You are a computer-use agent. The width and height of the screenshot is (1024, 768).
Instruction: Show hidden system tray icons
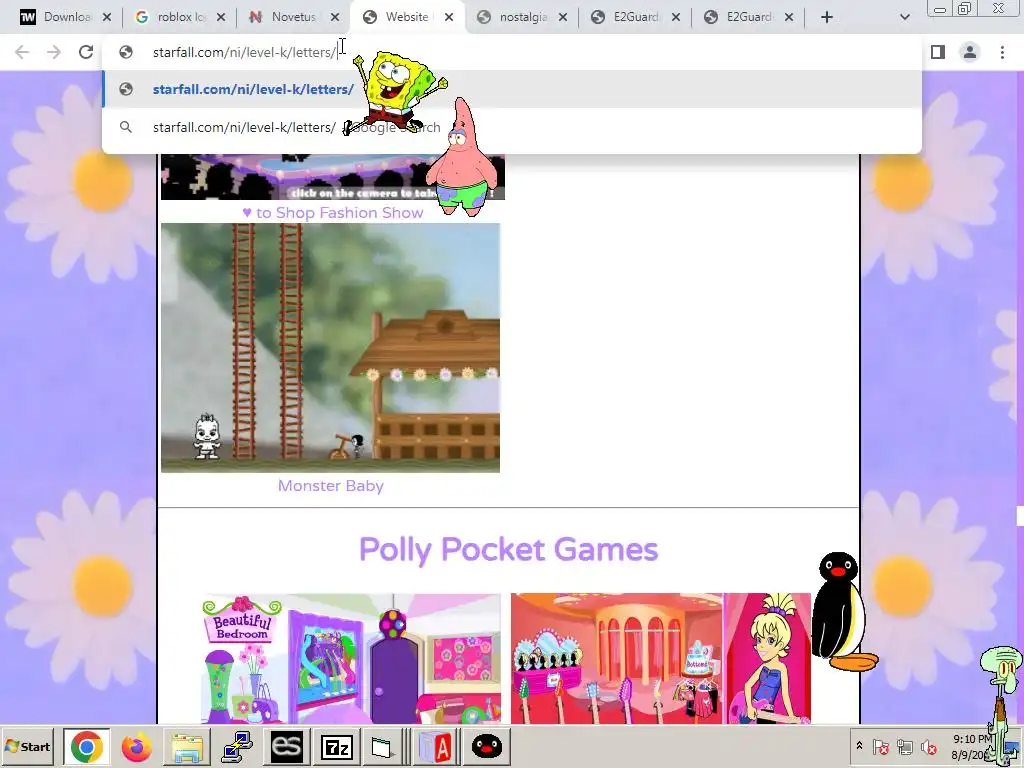tap(859, 746)
